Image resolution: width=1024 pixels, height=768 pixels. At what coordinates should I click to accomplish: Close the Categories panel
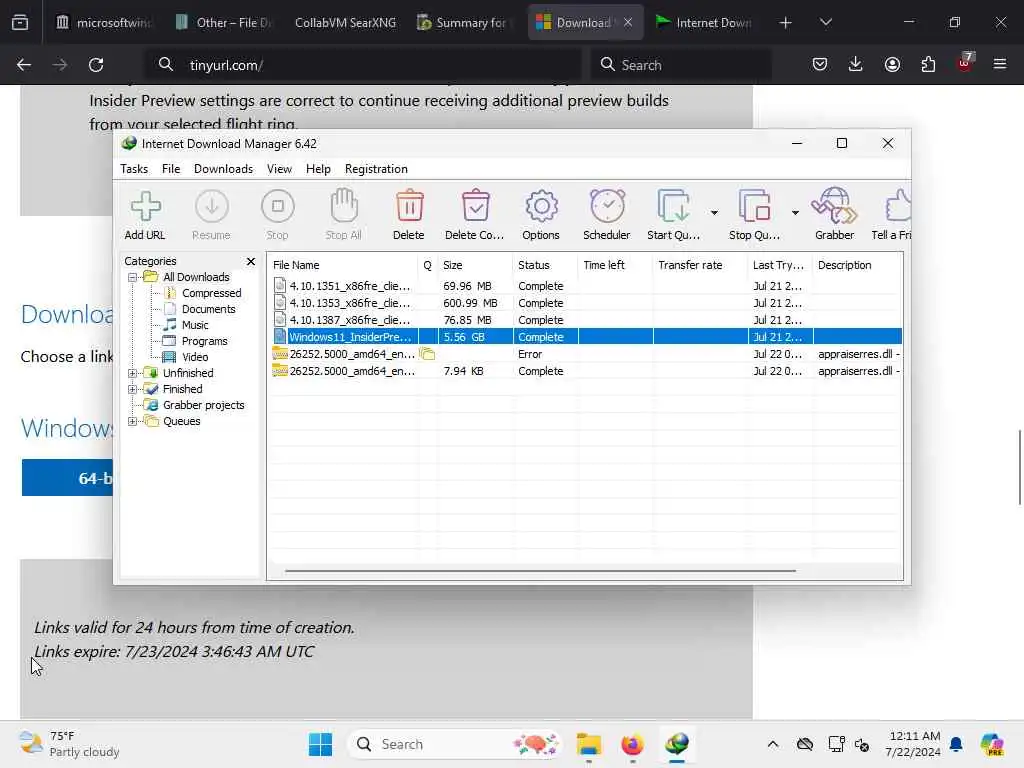click(251, 261)
